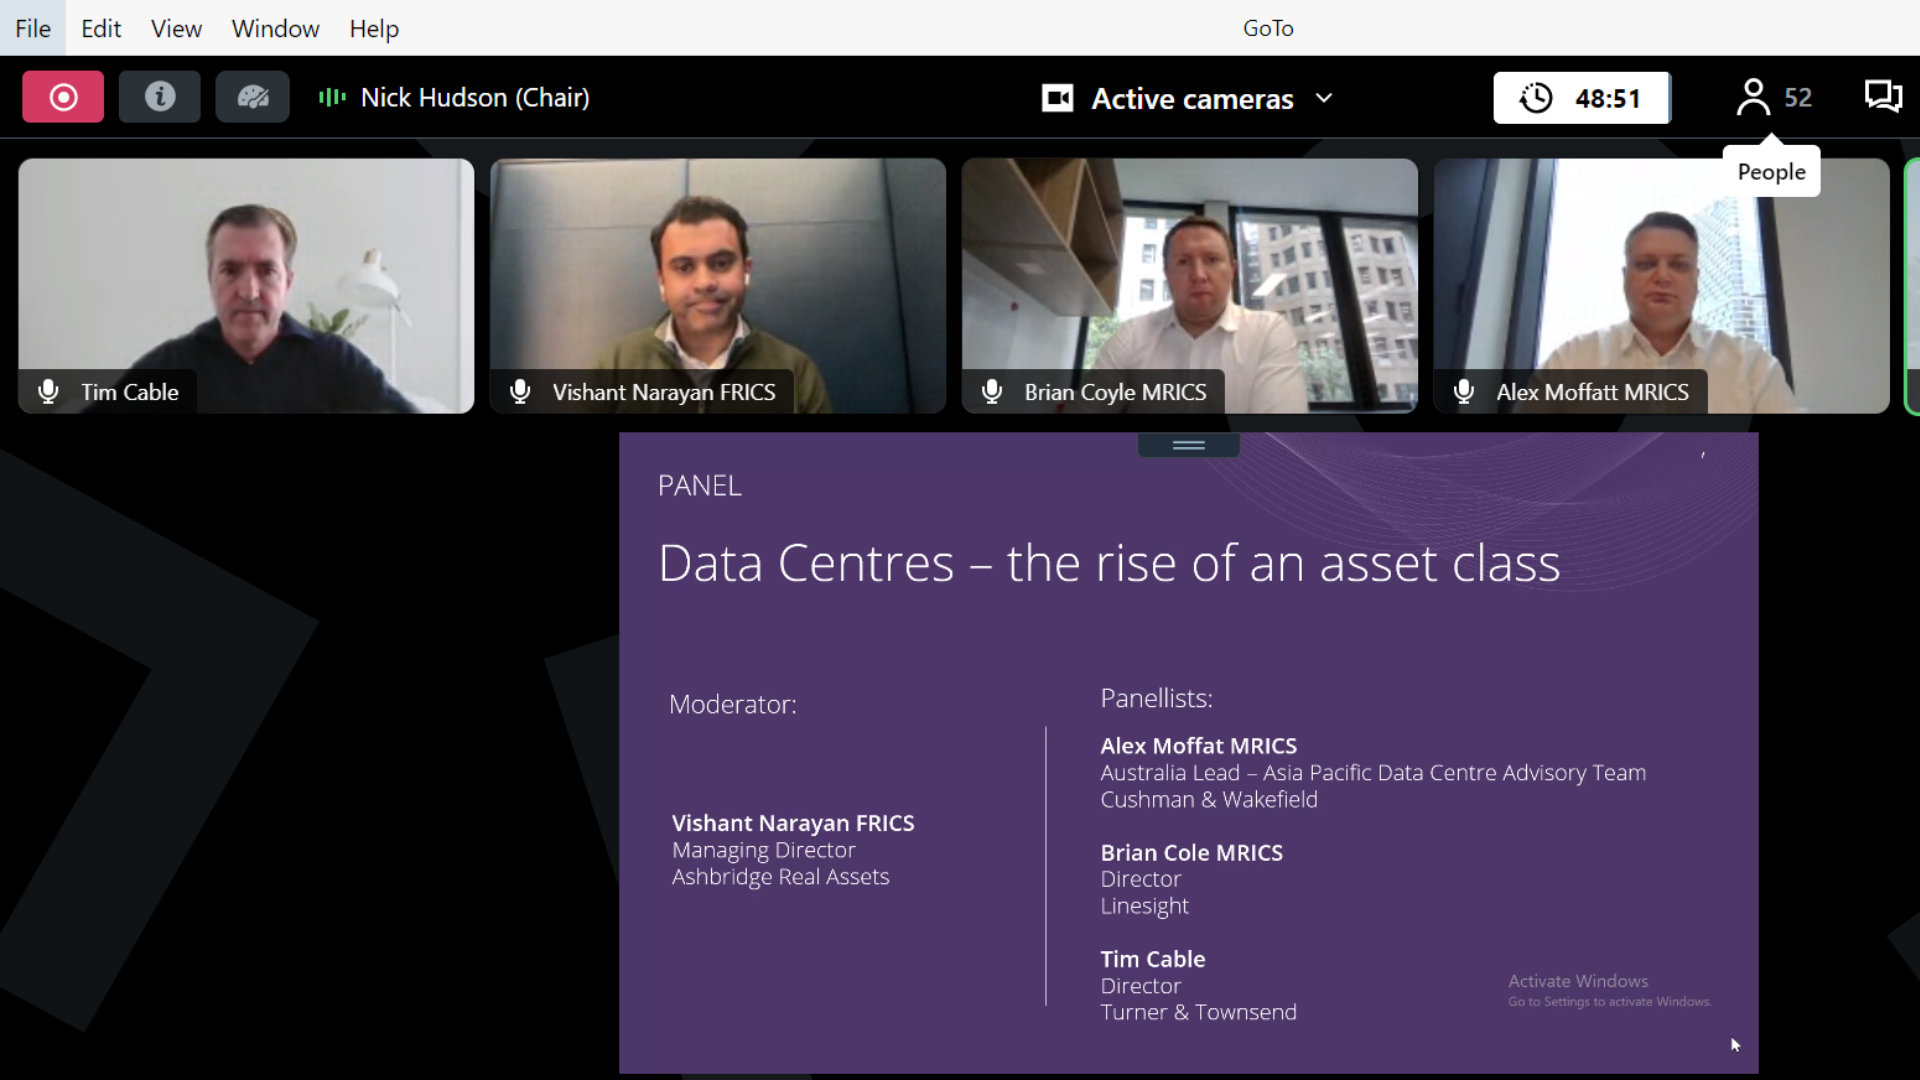
Task: Open the Active cameras view selector
Action: (x=1192, y=98)
